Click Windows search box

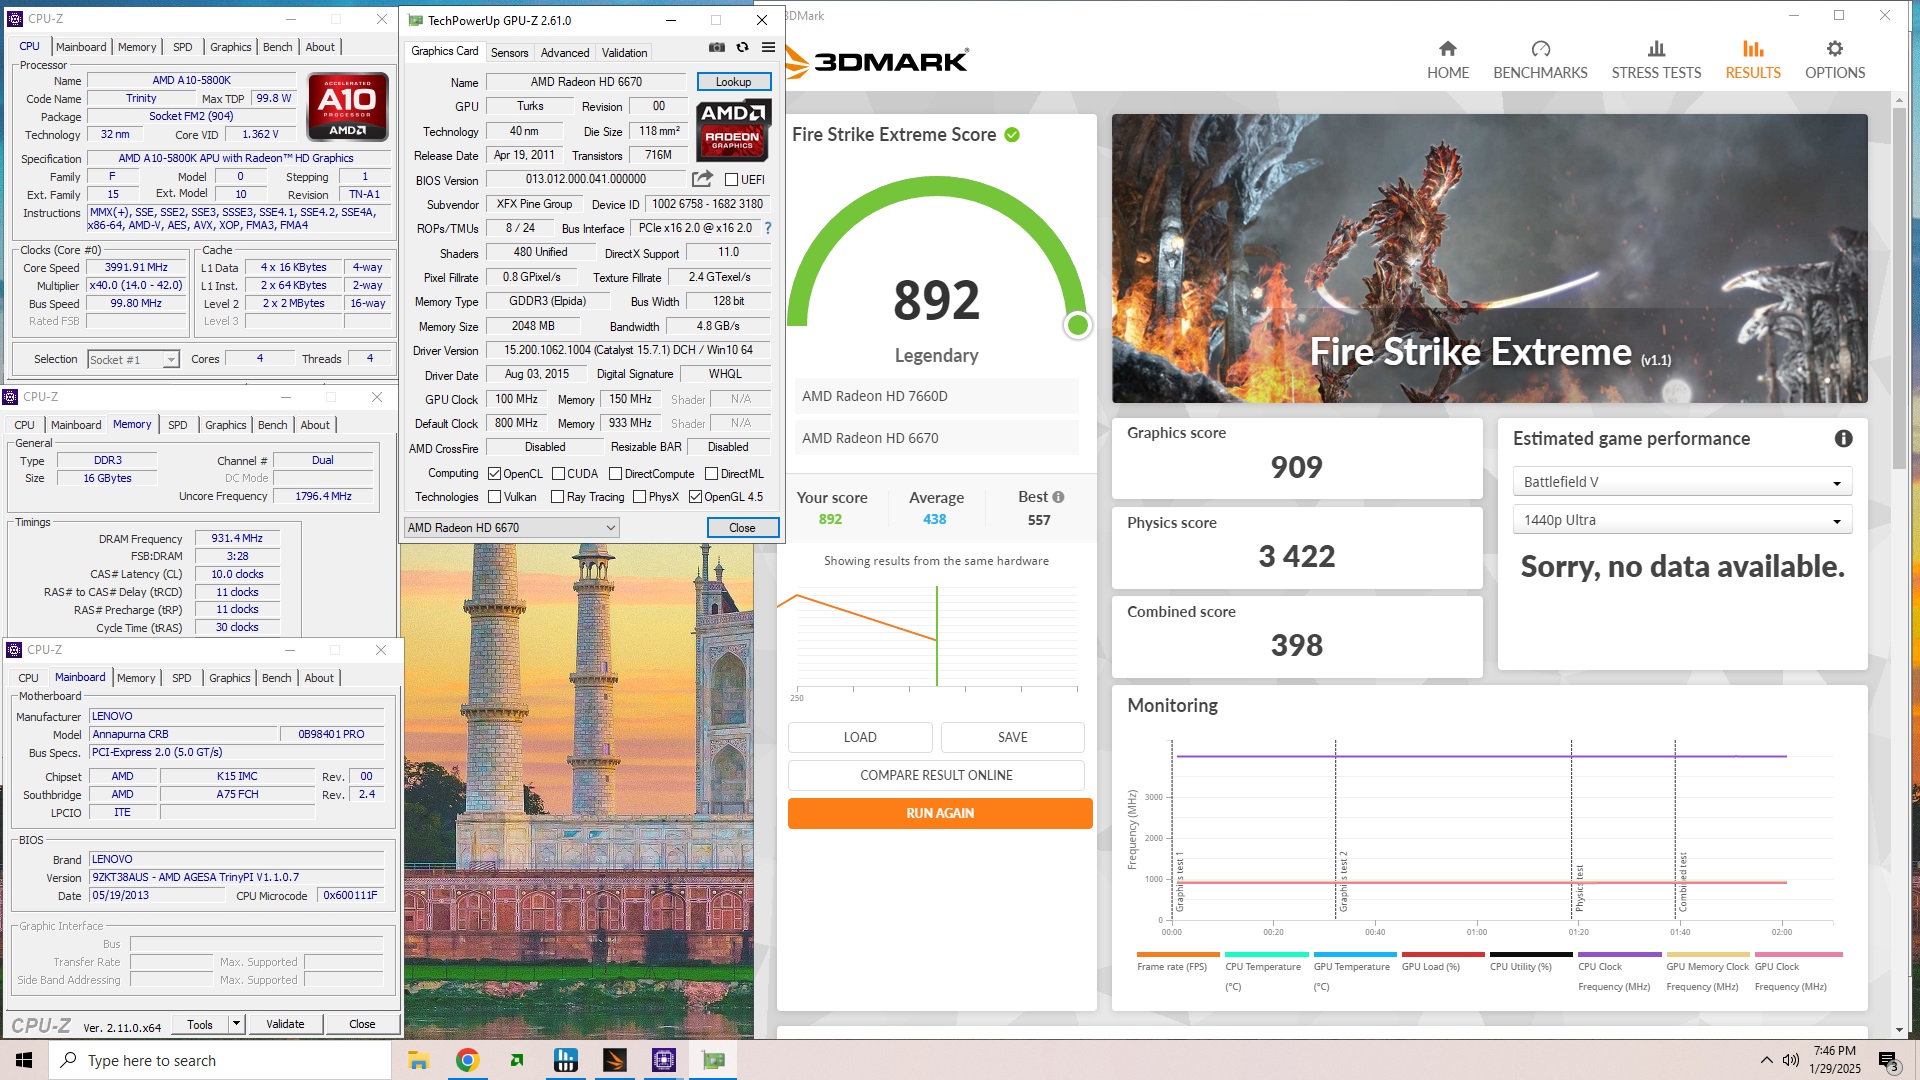click(x=220, y=1060)
